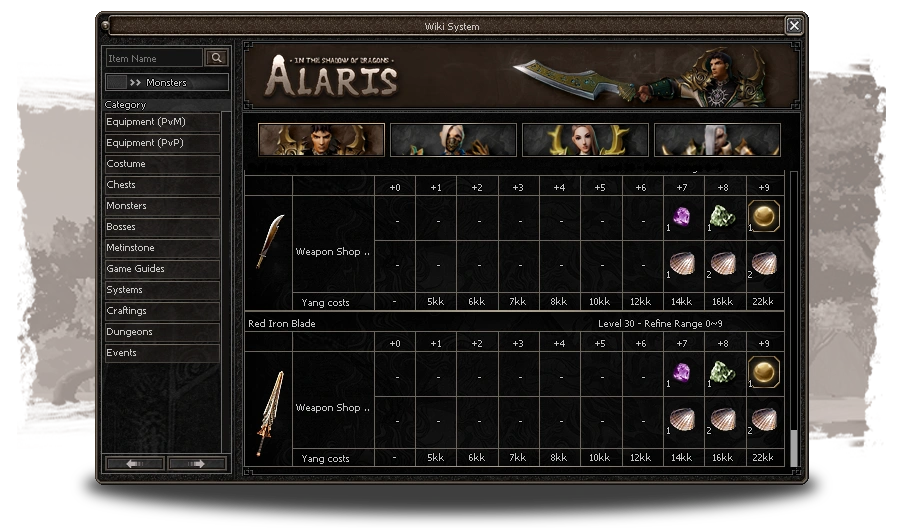Viewport: 903px width, 528px height.
Task: Open the Game Guides category
Action: click(x=162, y=269)
